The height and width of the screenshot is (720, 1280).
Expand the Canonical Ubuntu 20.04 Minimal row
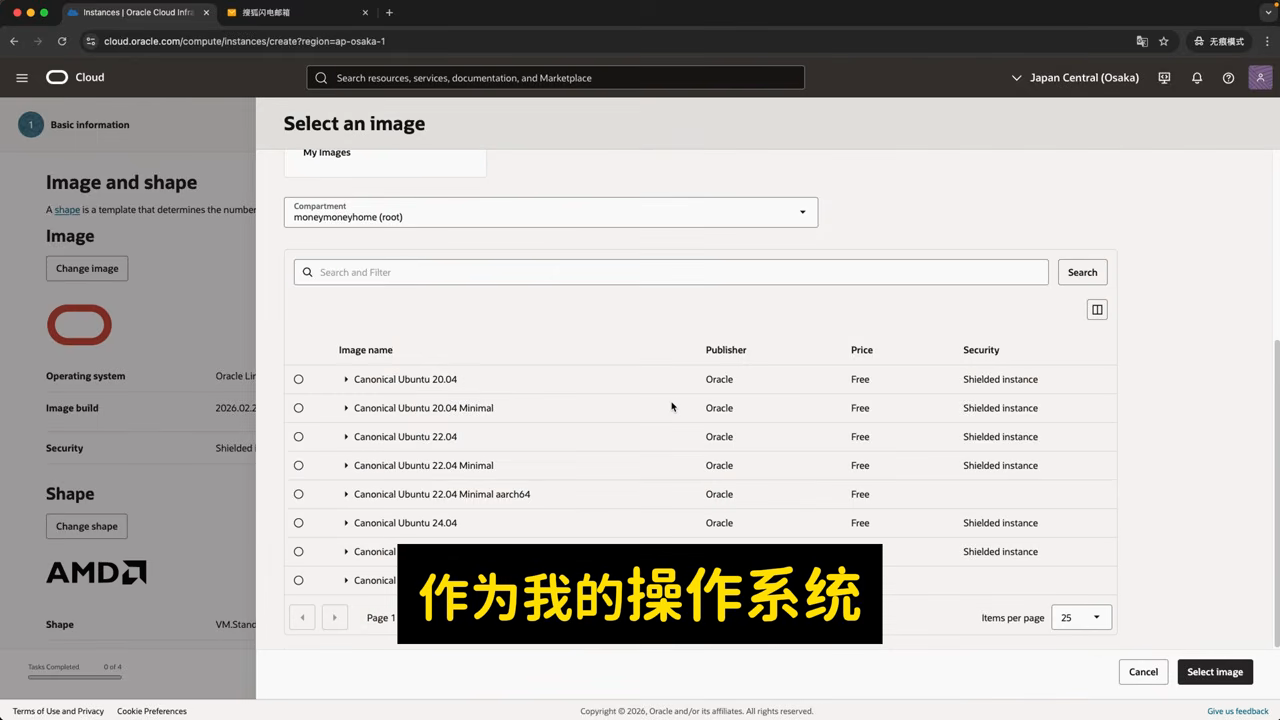pos(346,408)
